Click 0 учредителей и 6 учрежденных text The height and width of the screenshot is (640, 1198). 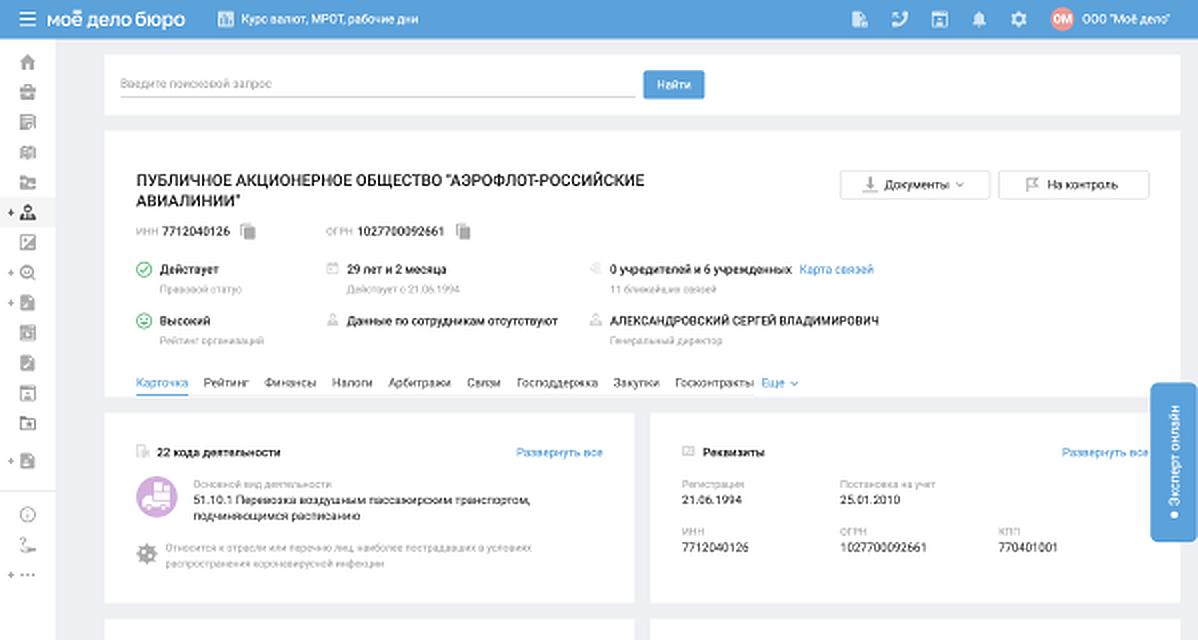(x=701, y=269)
